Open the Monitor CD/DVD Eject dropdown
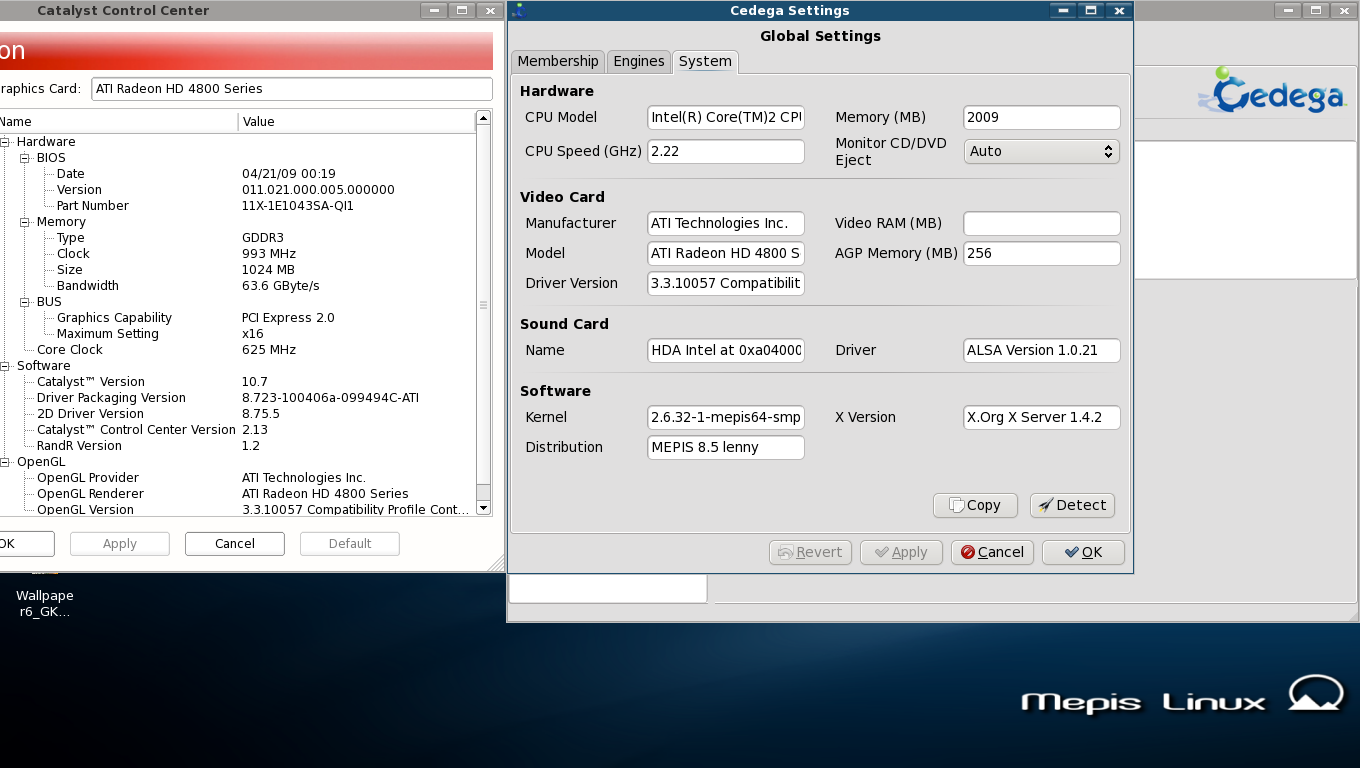The height and width of the screenshot is (768, 1360). (1041, 151)
